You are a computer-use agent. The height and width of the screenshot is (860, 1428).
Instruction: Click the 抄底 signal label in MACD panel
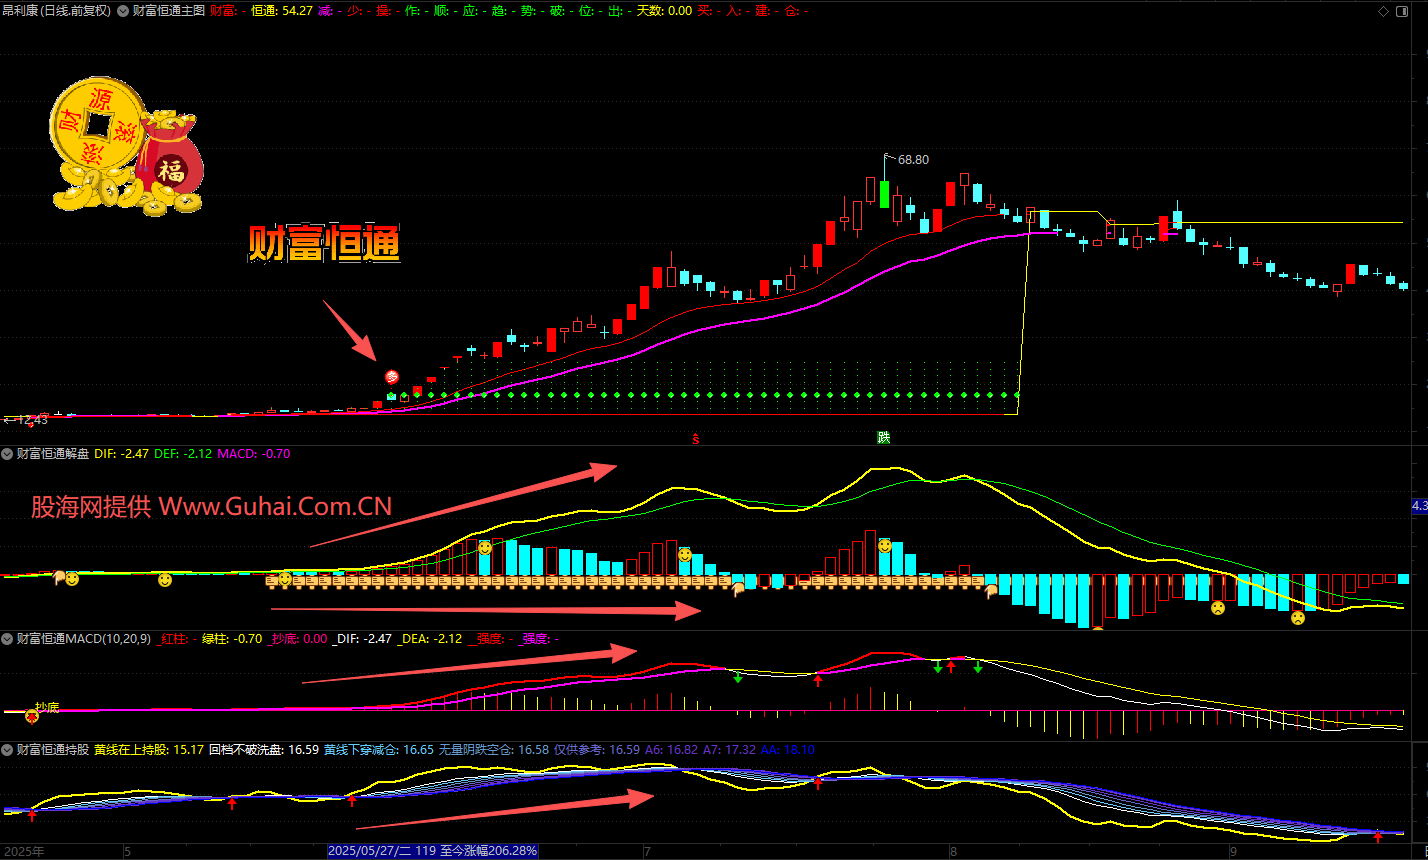tap(47, 707)
